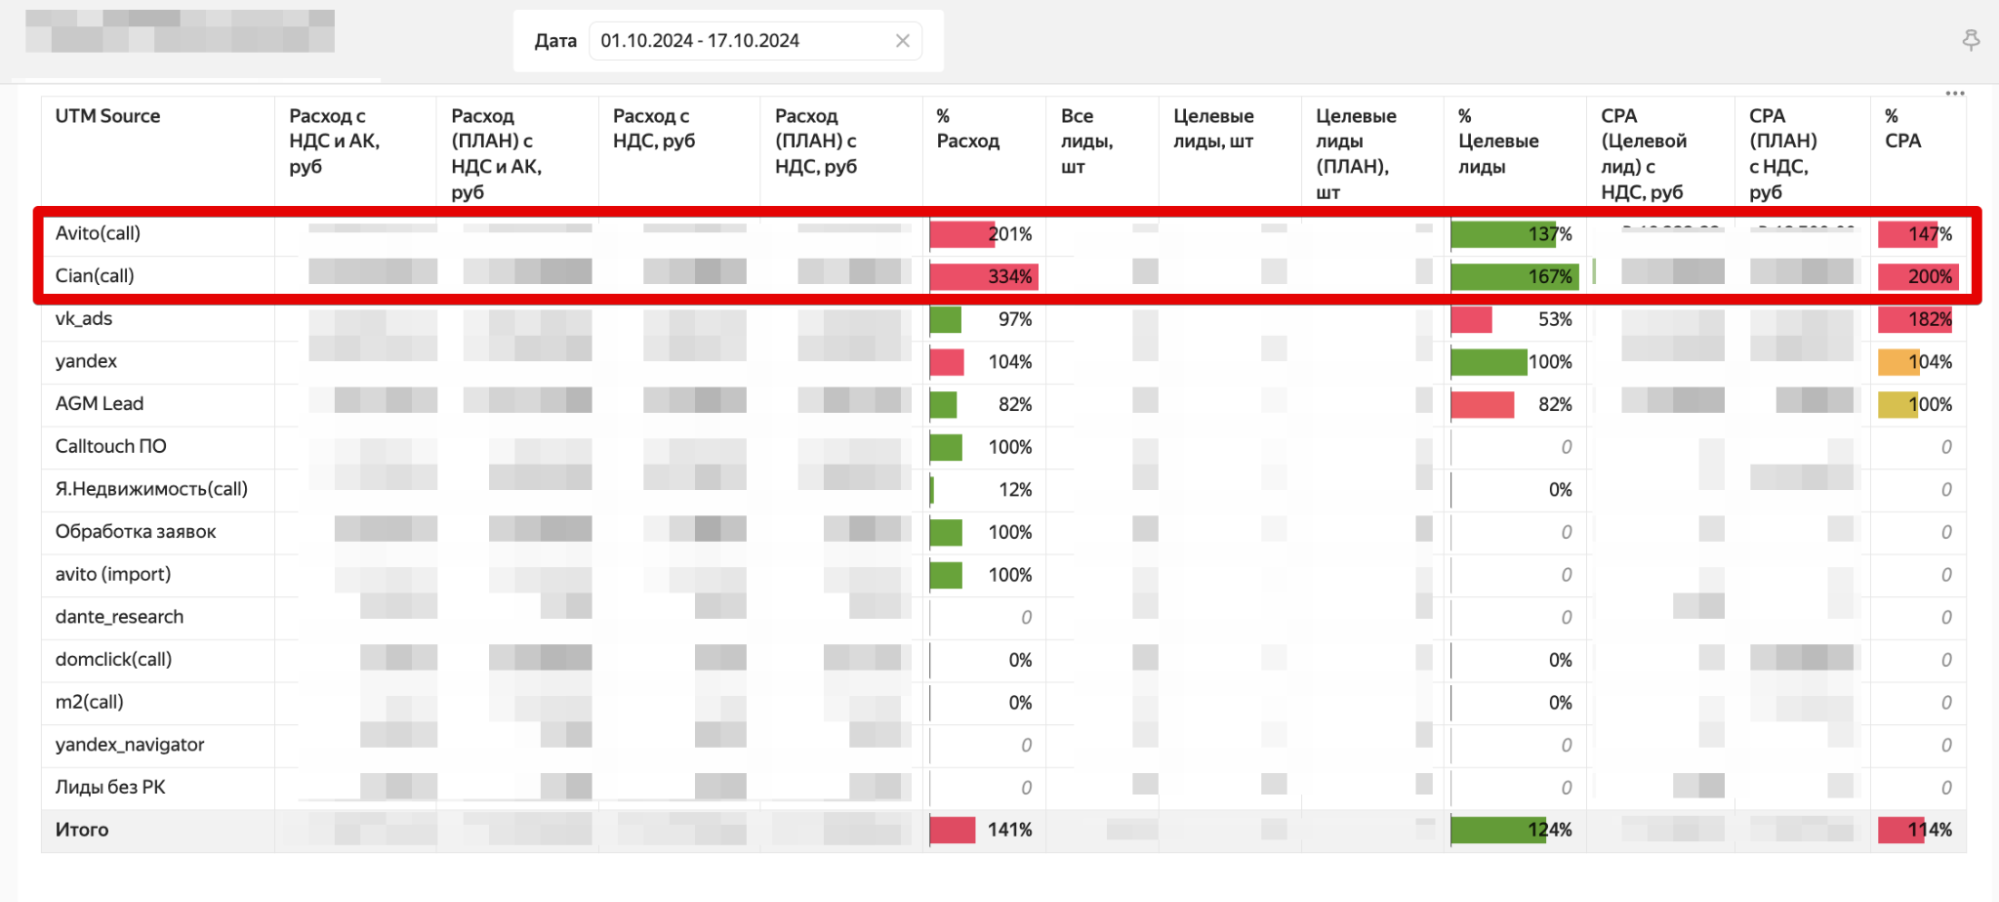Click the orange 104% CPA bar for yandex
1999x902 pixels.
pos(1898,362)
